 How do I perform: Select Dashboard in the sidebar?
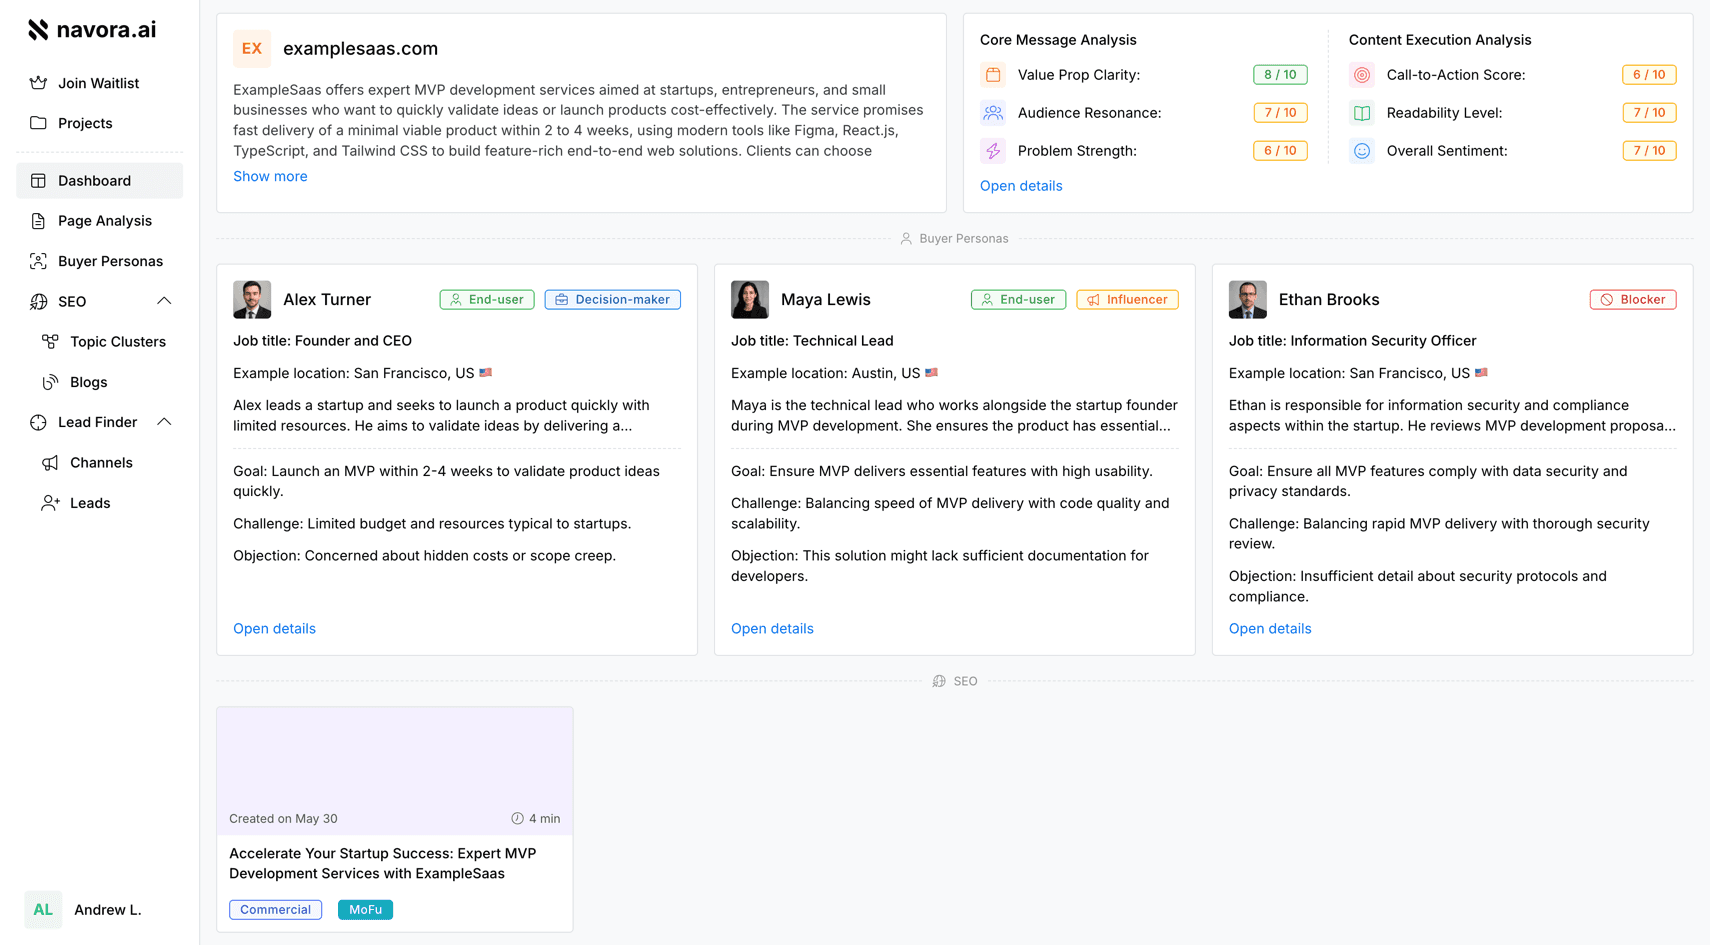[94, 180]
